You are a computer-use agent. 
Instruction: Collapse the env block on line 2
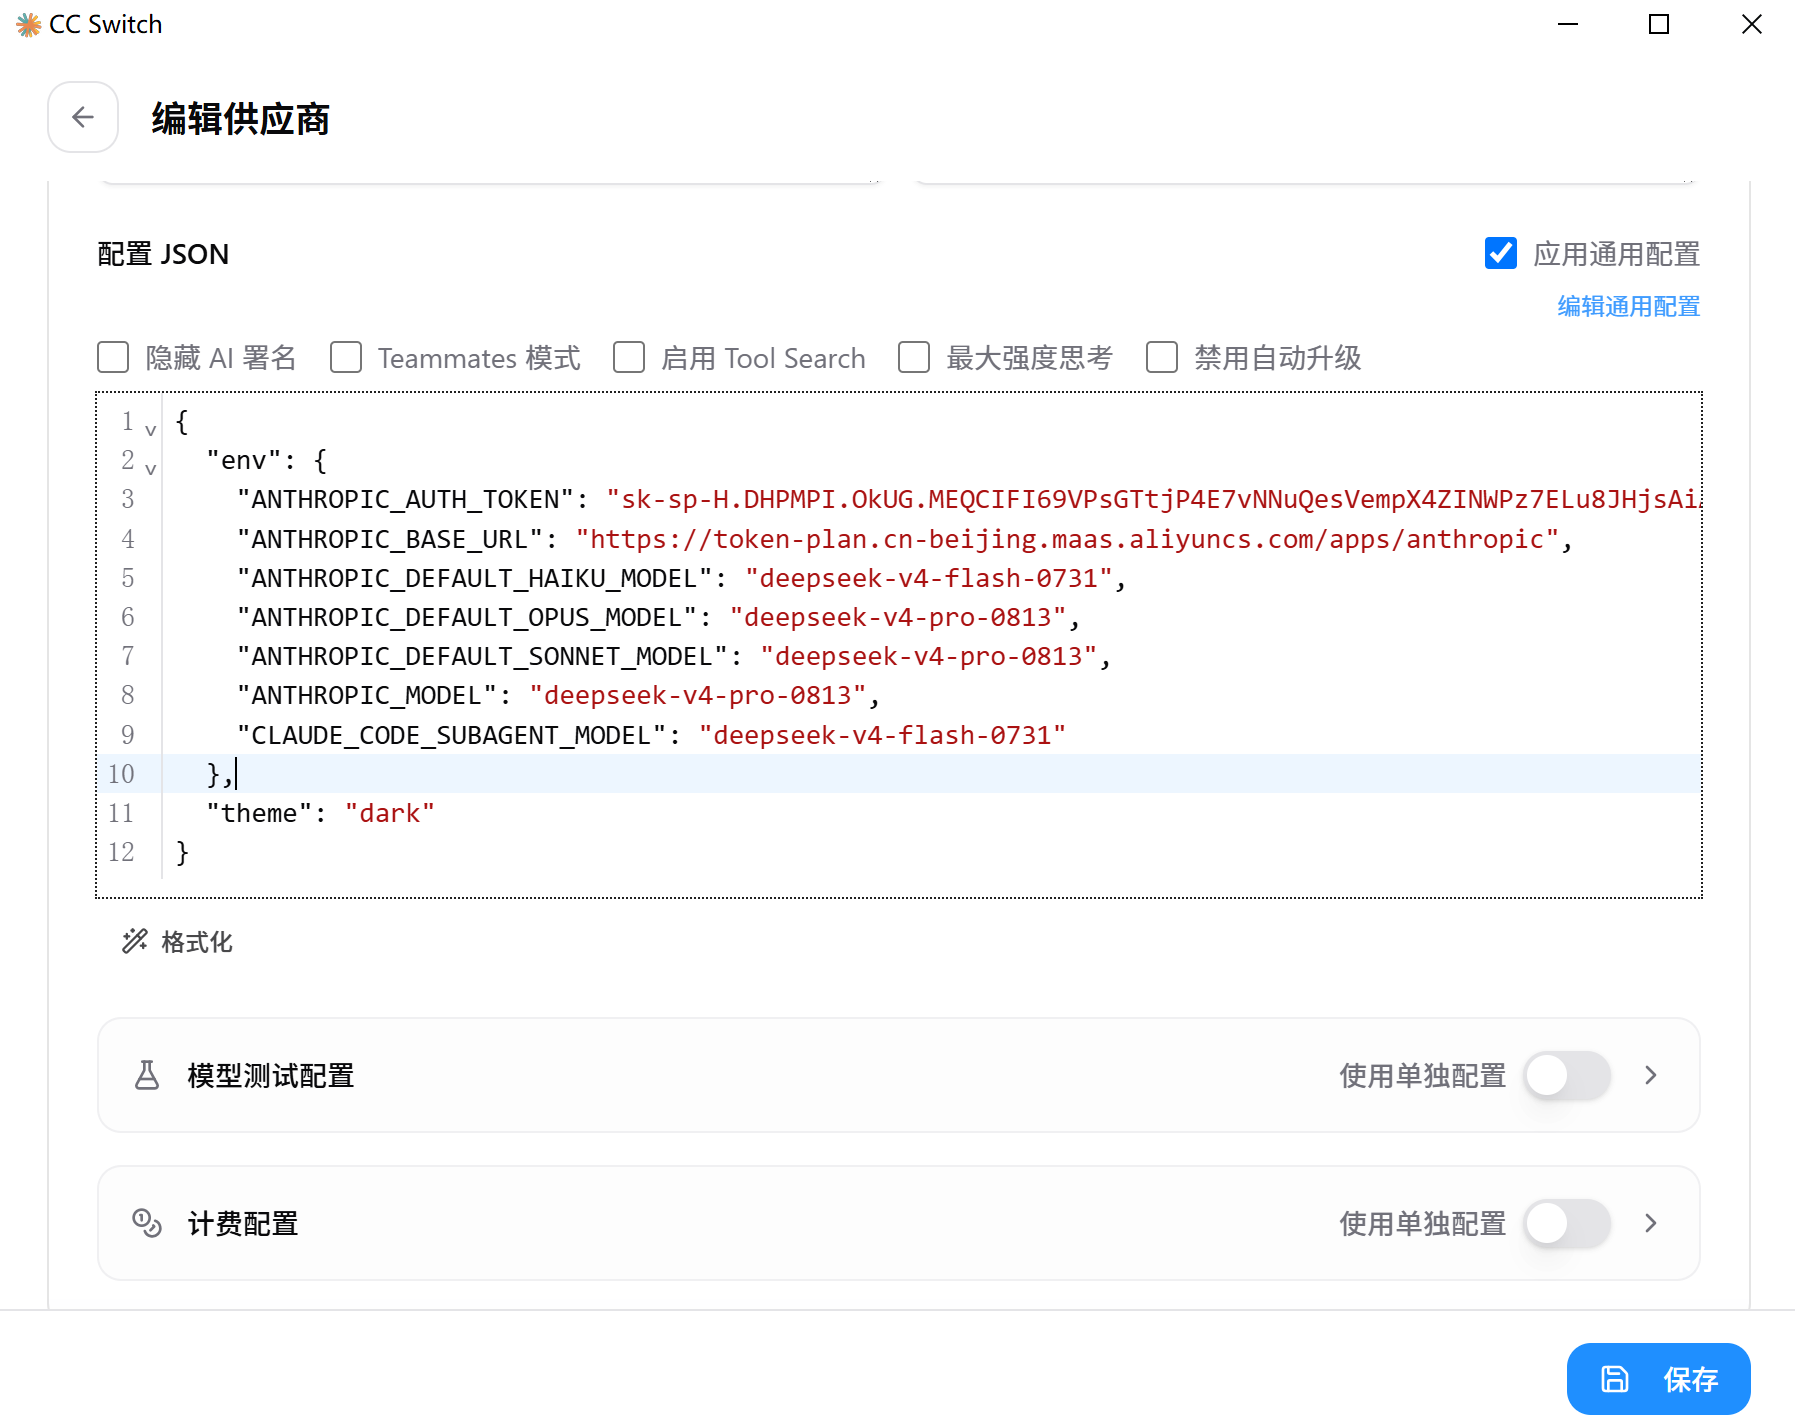pyautogui.click(x=151, y=468)
